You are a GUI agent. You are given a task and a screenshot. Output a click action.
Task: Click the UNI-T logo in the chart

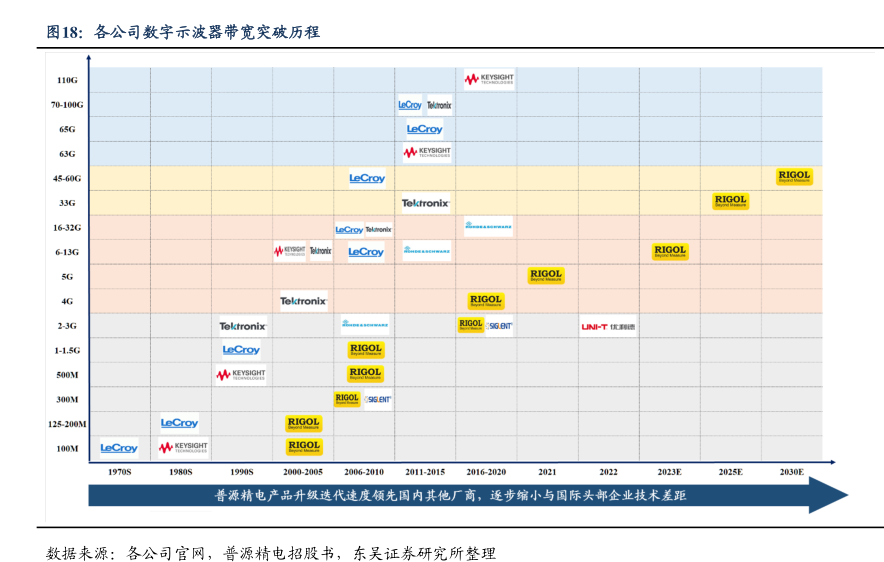(608, 326)
